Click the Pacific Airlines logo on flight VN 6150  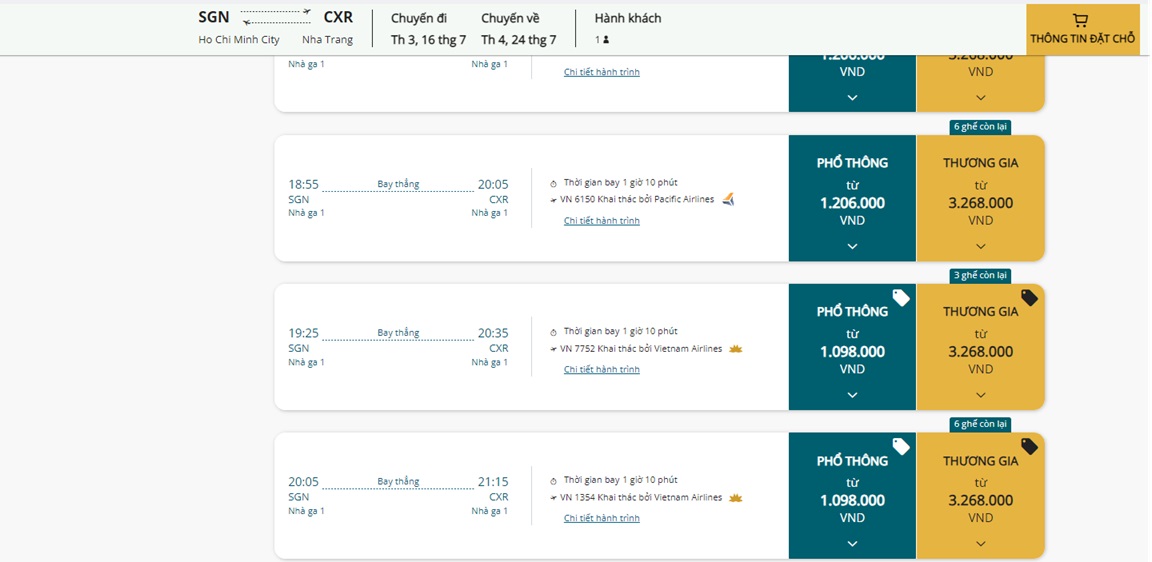[728, 200]
